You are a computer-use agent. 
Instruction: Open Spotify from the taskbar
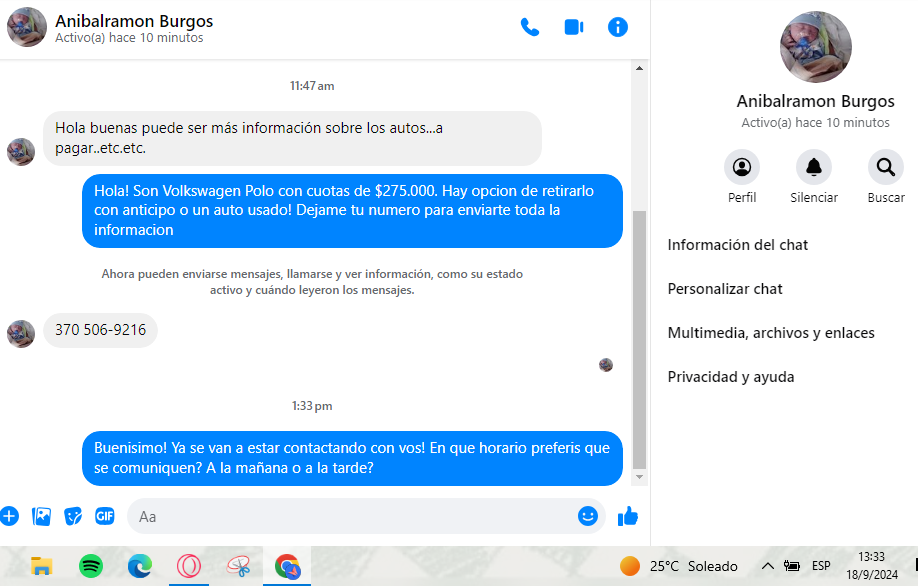click(x=91, y=566)
